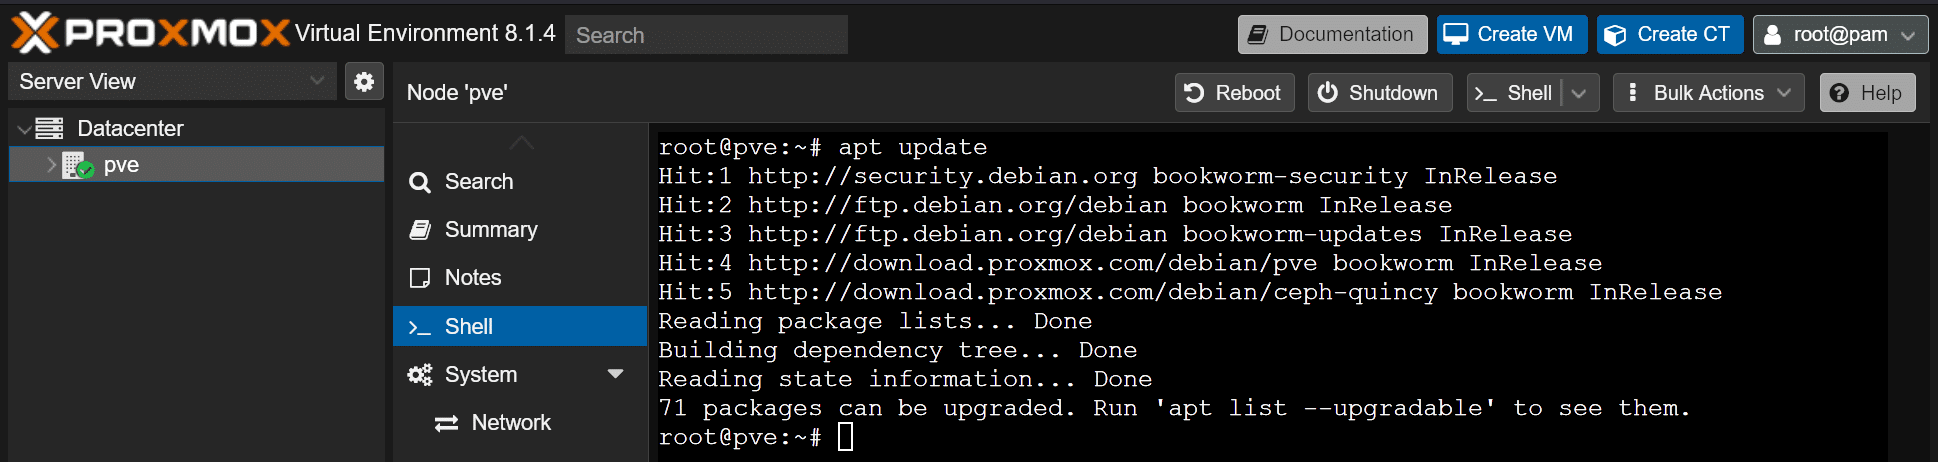Select the pve tree item

[x=196, y=165]
